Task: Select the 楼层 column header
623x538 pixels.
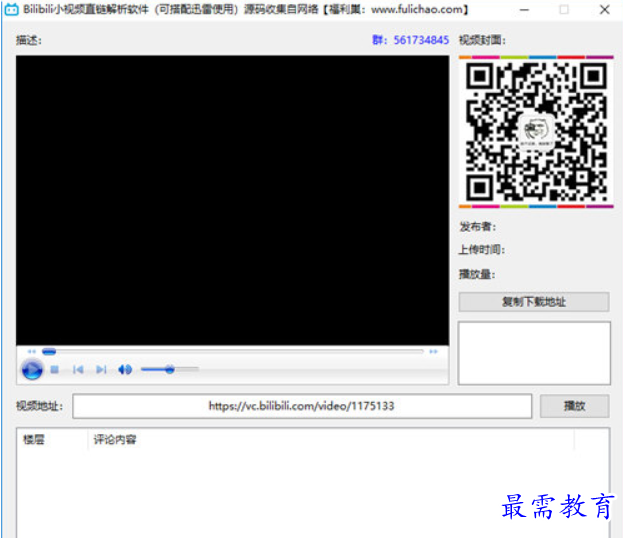Action: point(52,439)
